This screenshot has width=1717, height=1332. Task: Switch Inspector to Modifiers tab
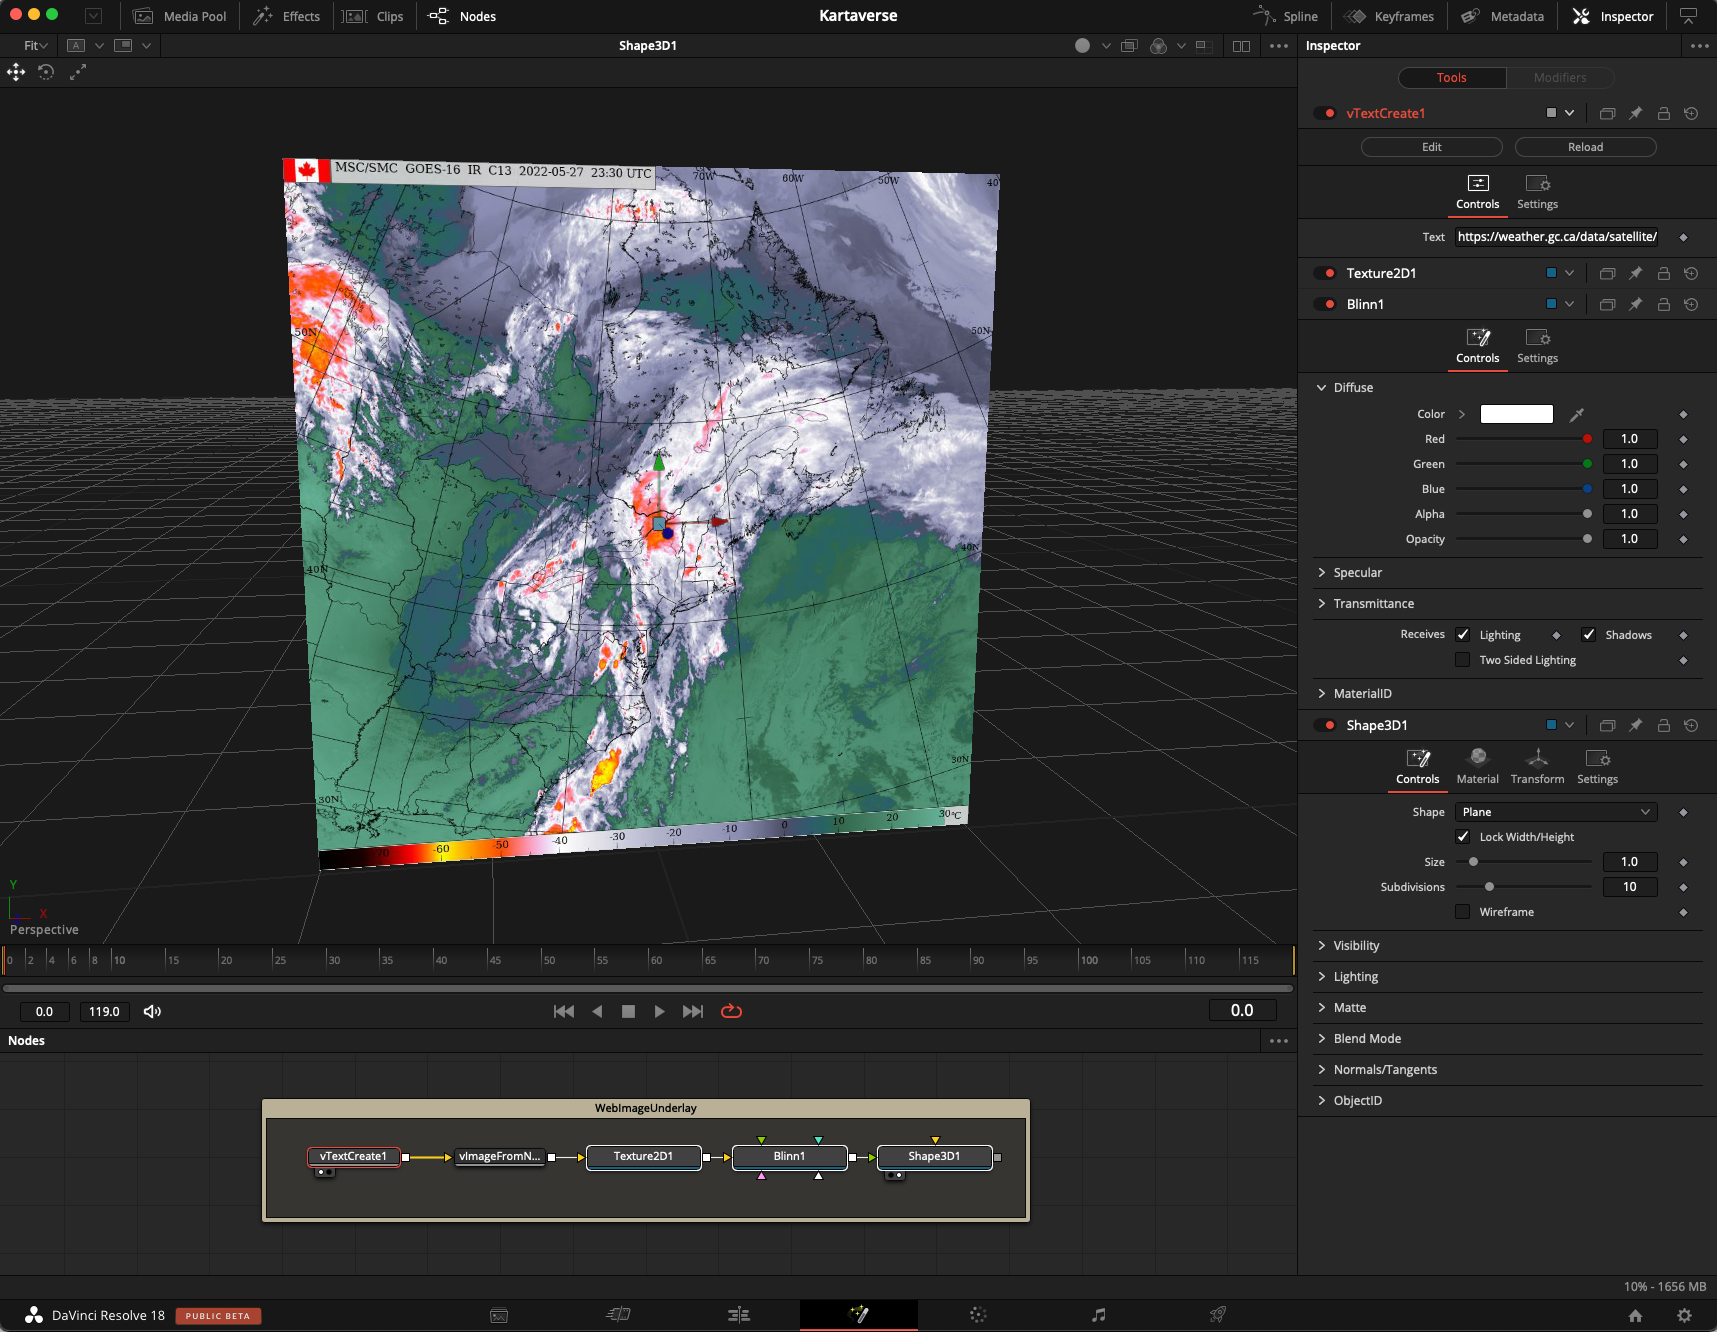pyautogui.click(x=1559, y=78)
